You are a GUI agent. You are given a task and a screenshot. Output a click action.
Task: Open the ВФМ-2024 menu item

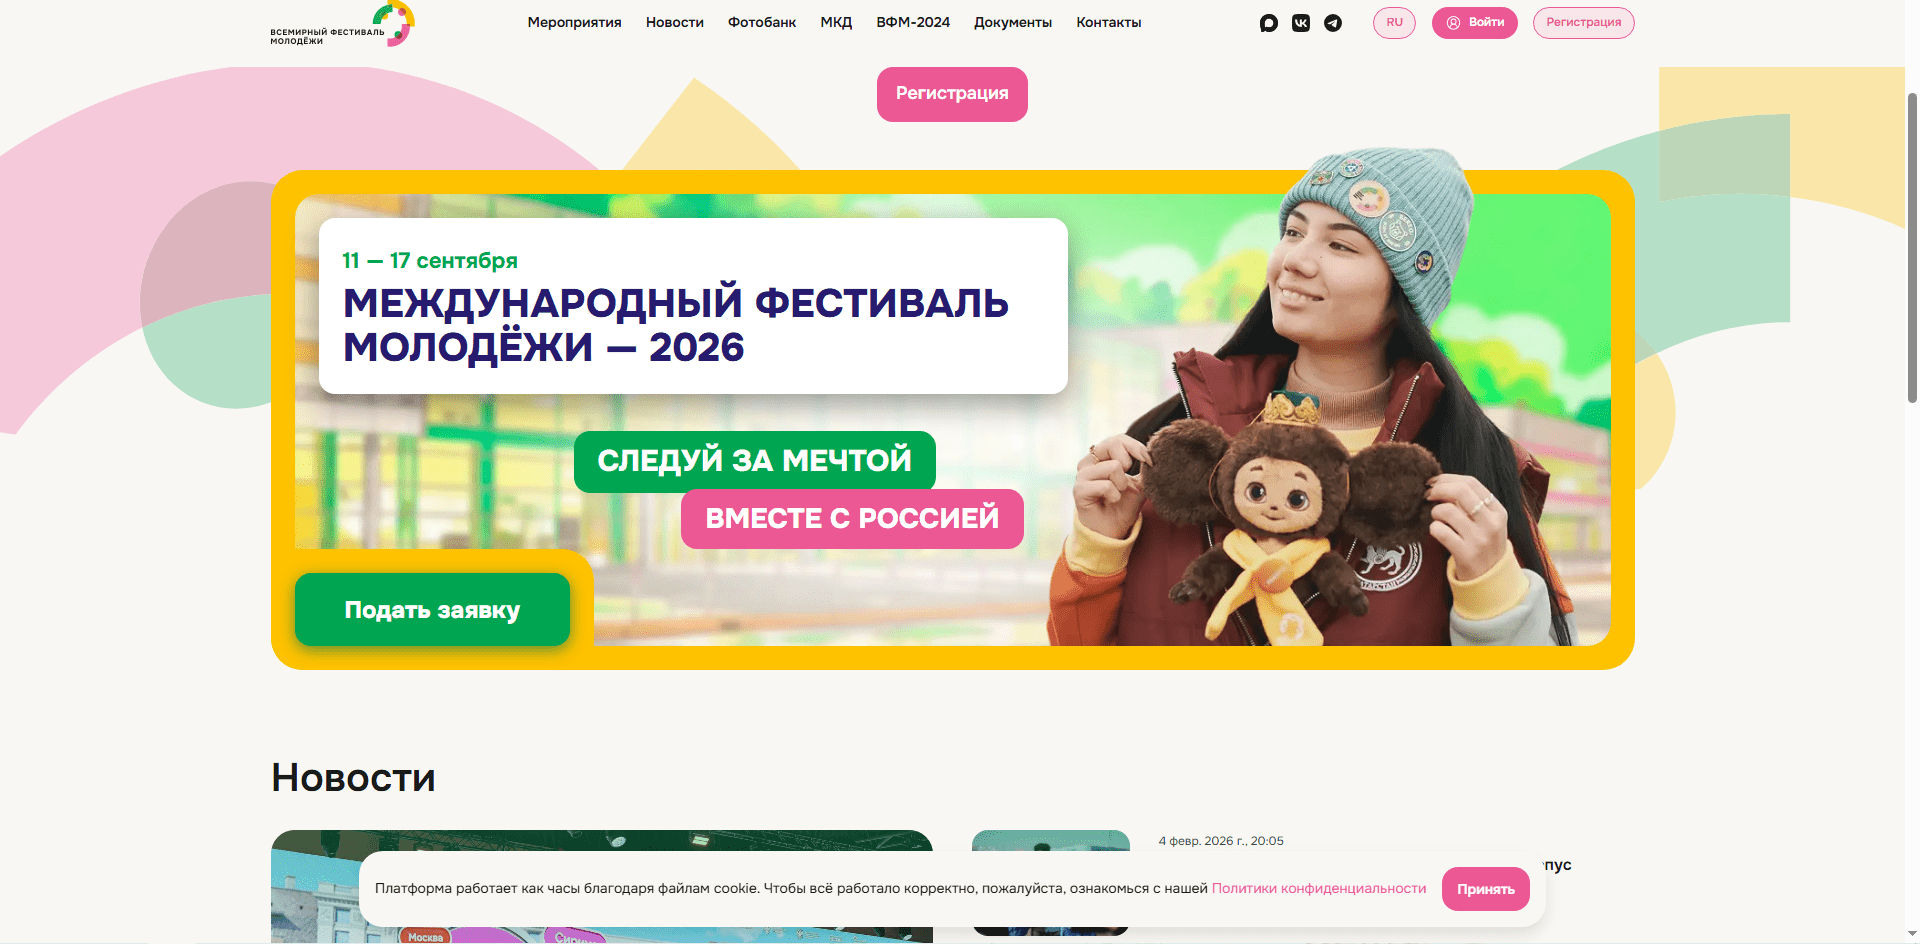[913, 22]
